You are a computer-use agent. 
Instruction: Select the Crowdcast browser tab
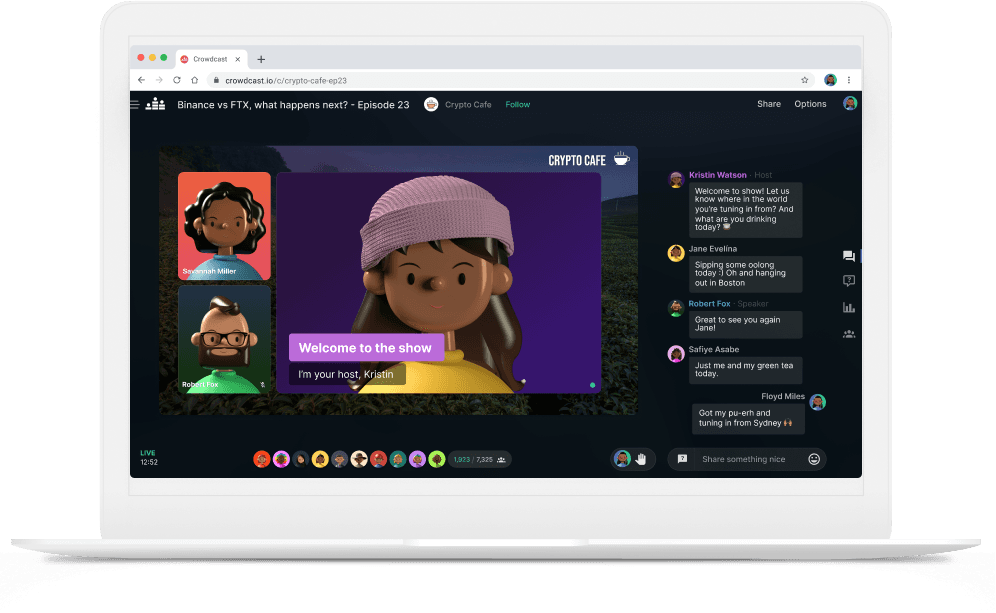pyautogui.click(x=210, y=59)
